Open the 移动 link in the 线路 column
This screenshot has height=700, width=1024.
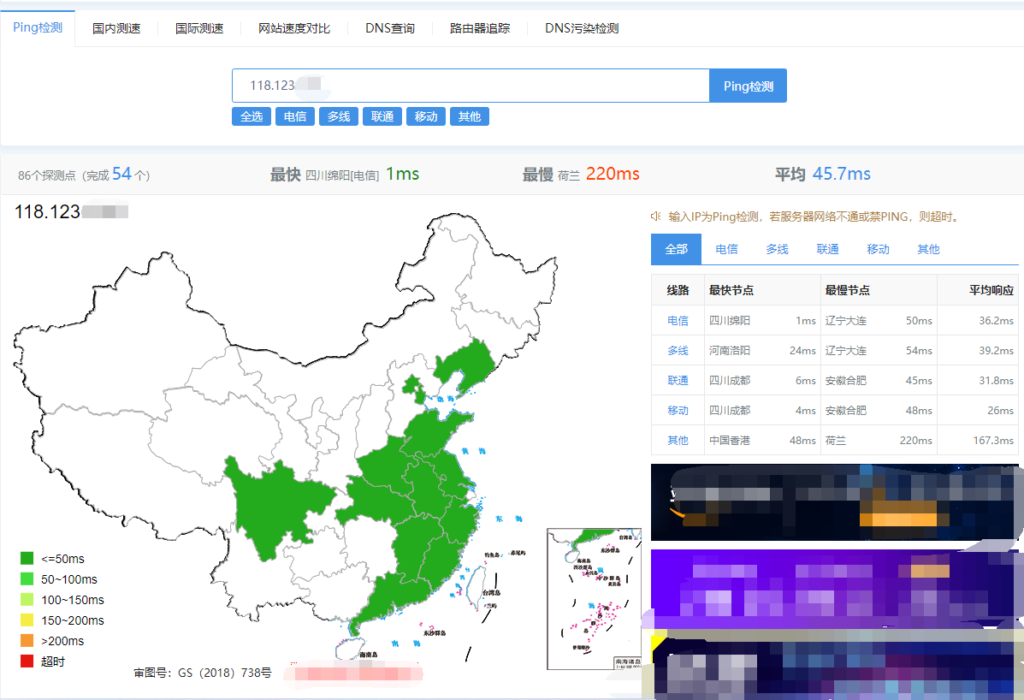coord(678,411)
